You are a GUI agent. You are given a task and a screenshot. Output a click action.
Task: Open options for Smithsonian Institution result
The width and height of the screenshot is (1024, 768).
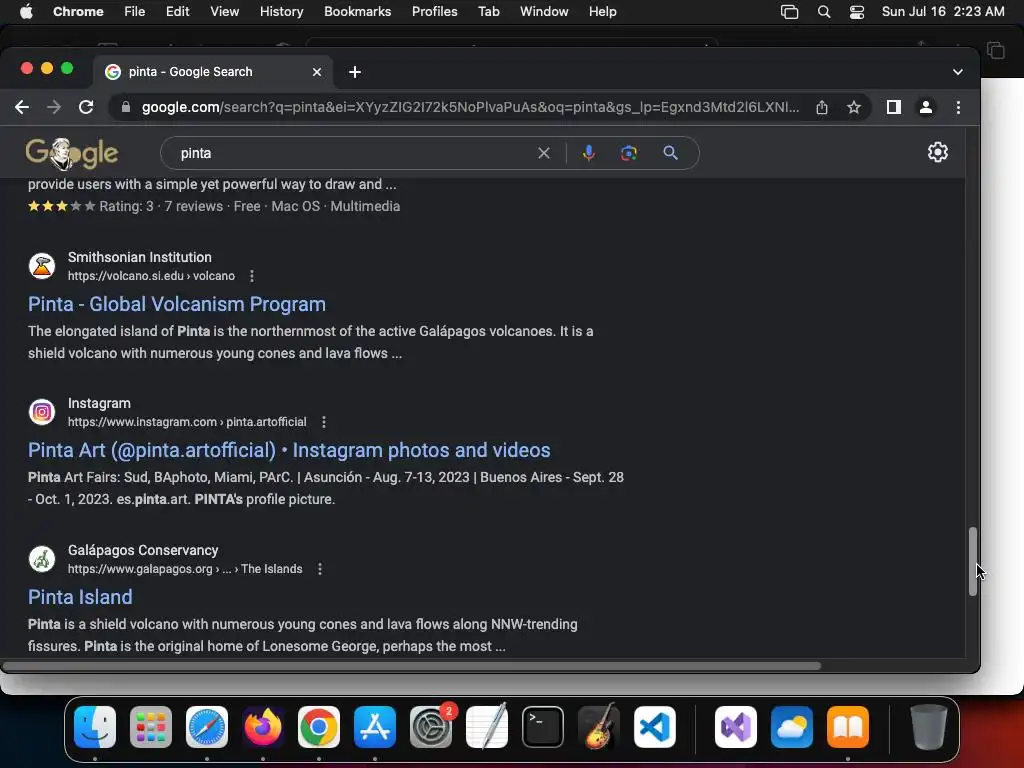coord(251,276)
